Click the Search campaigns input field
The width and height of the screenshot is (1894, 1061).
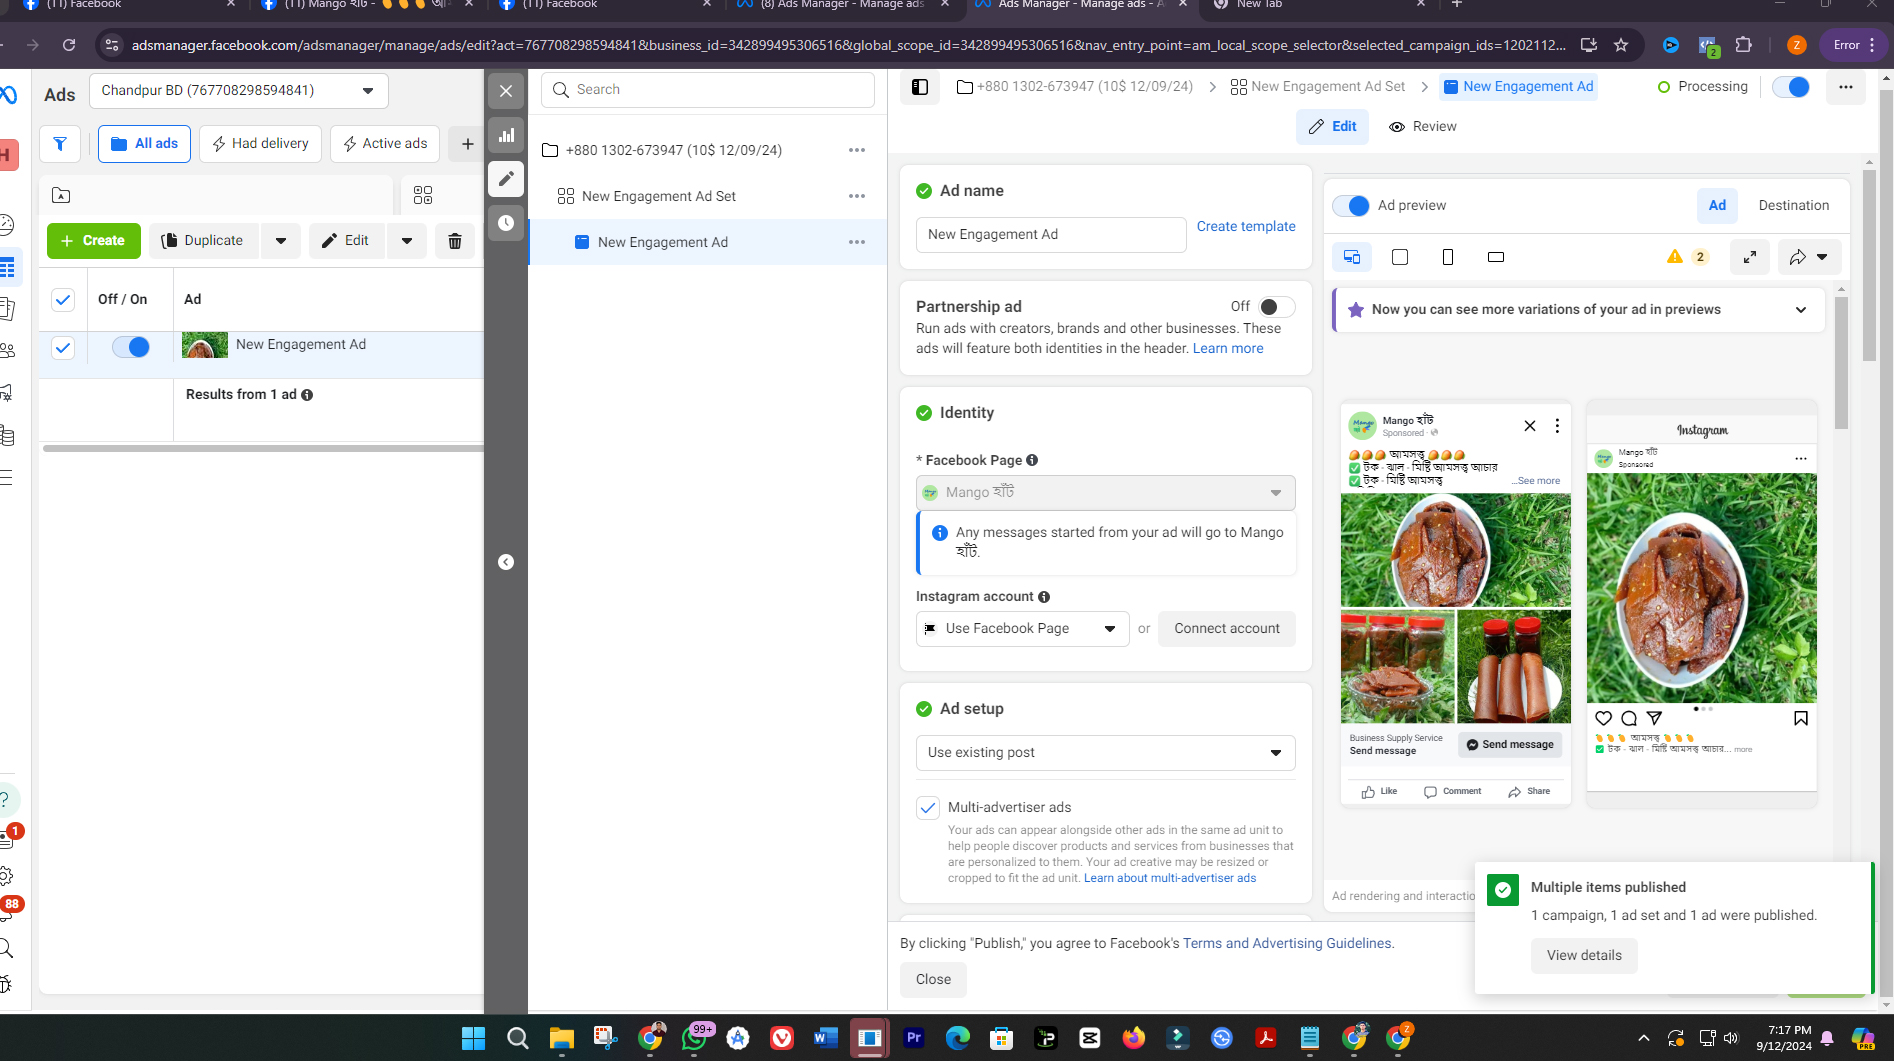[x=708, y=90]
